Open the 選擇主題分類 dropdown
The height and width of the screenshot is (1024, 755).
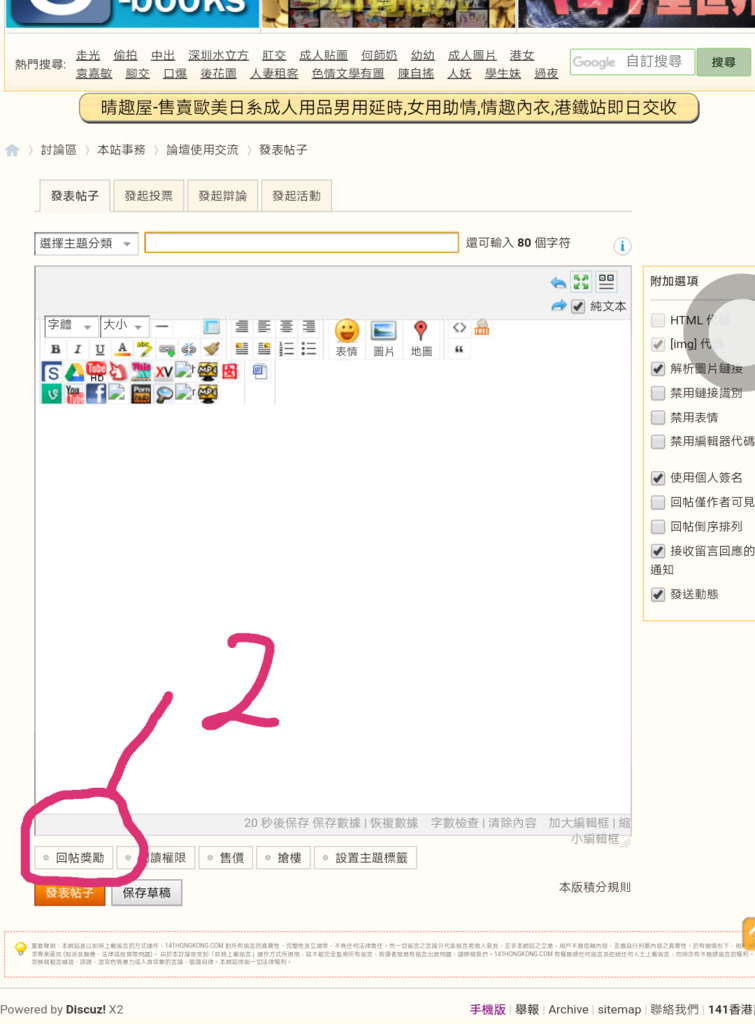pos(86,244)
